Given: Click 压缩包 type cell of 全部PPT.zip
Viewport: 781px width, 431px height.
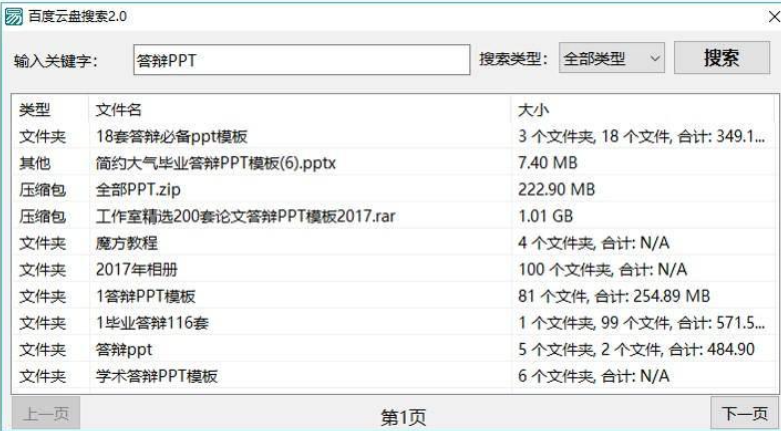Looking at the screenshot, I should tap(42, 189).
